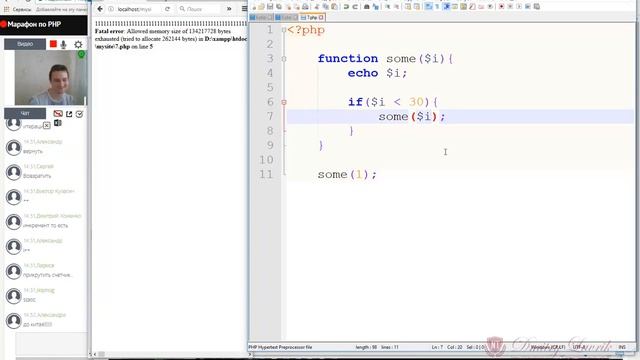Click the red crossed chat icon
This screenshot has height=360, width=640.
coord(58,113)
